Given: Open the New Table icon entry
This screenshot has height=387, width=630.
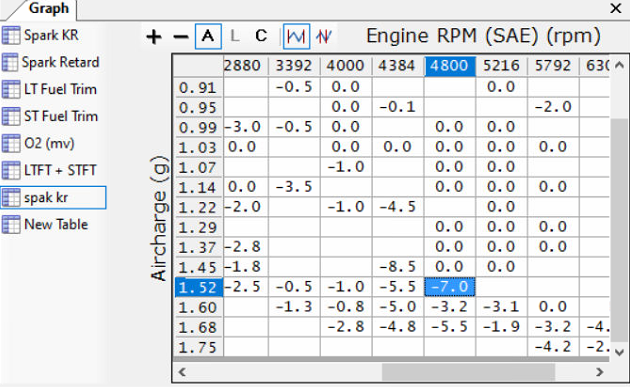Looking at the screenshot, I should click(x=10, y=224).
